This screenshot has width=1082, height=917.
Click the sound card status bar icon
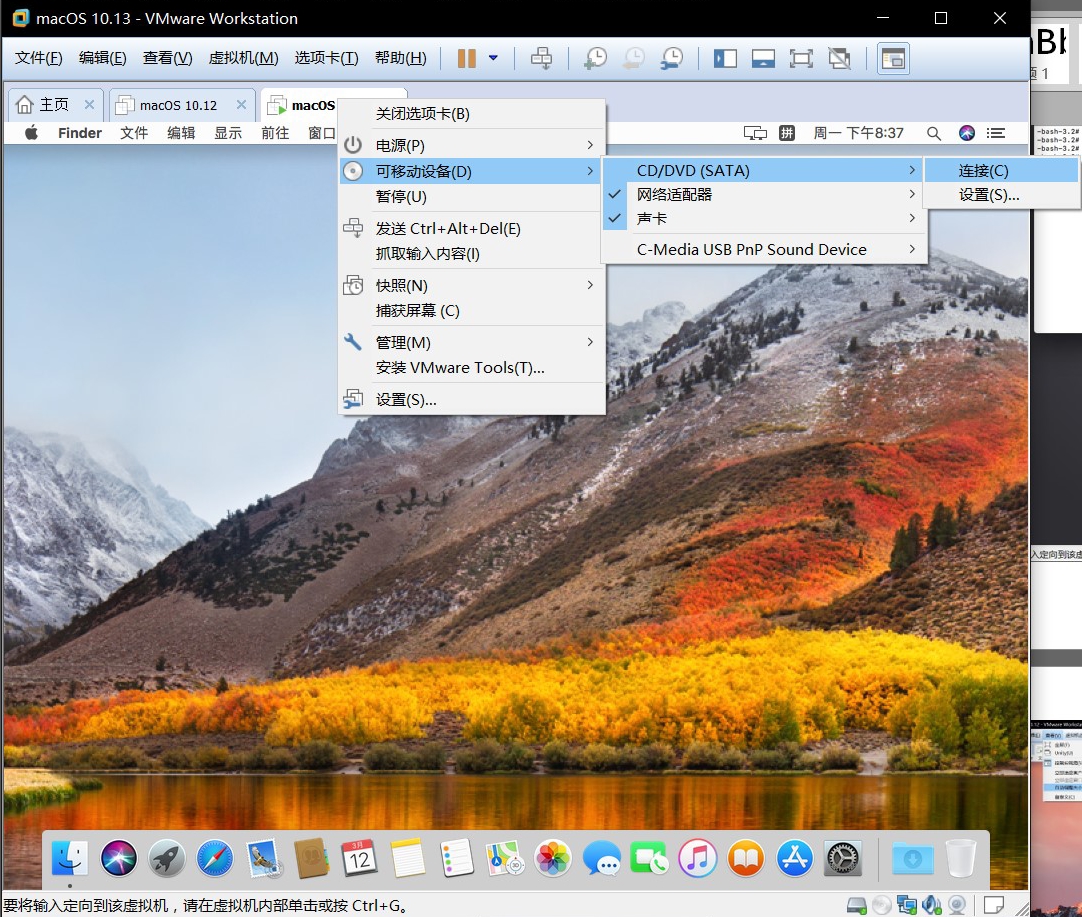tap(932, 905)
